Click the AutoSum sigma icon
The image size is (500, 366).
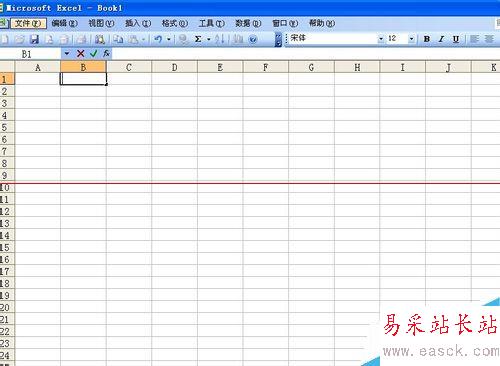point(198,39)
